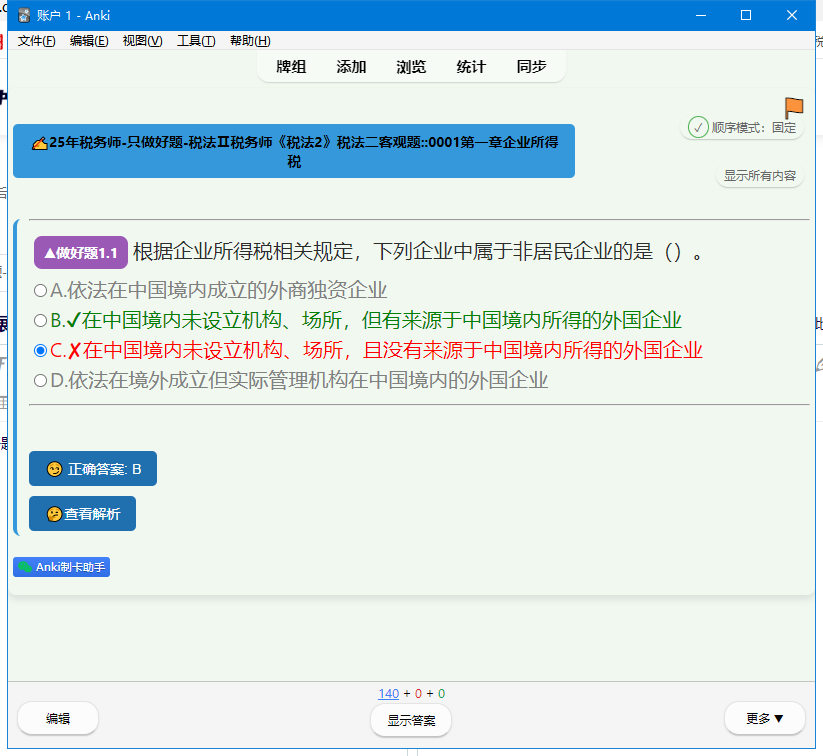Click the 显示所有内容 button
The width and height of the screenshot is (823, 756).
pos(759,176)
